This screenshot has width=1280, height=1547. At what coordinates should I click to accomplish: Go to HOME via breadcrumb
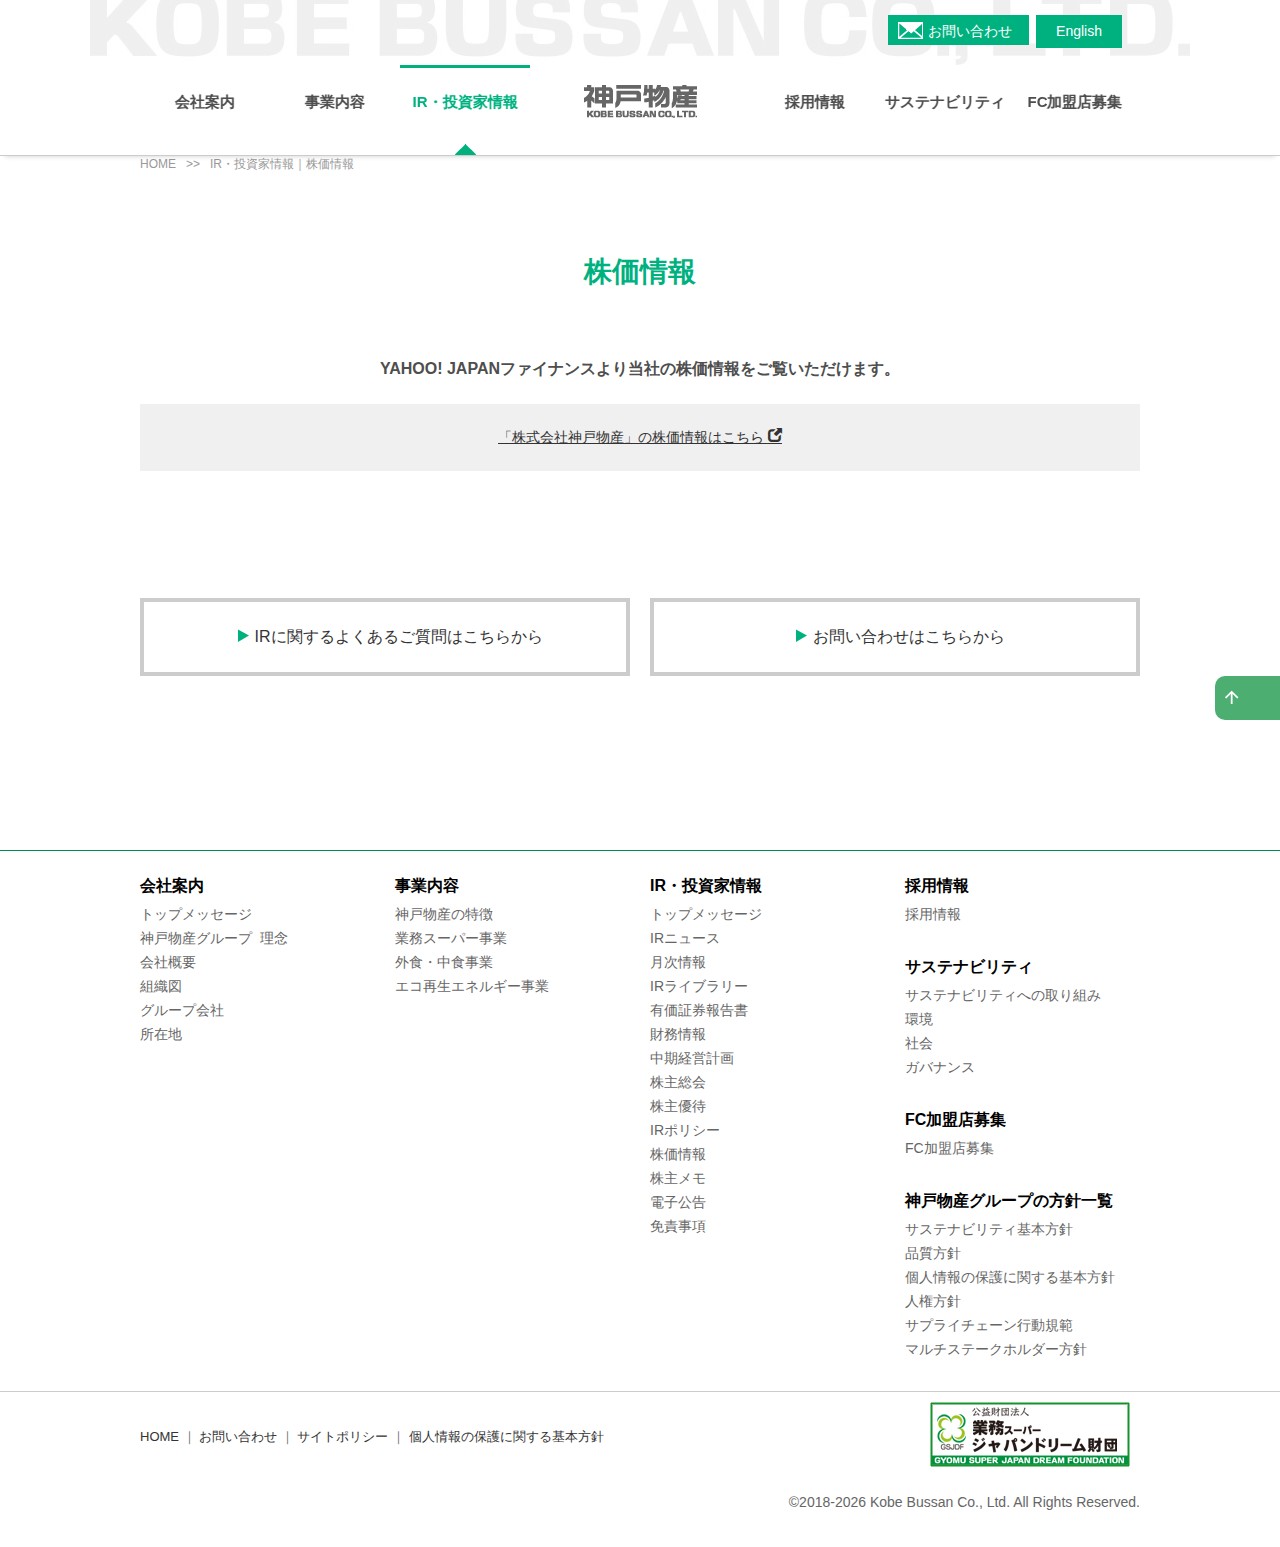(x=158, y=164)
